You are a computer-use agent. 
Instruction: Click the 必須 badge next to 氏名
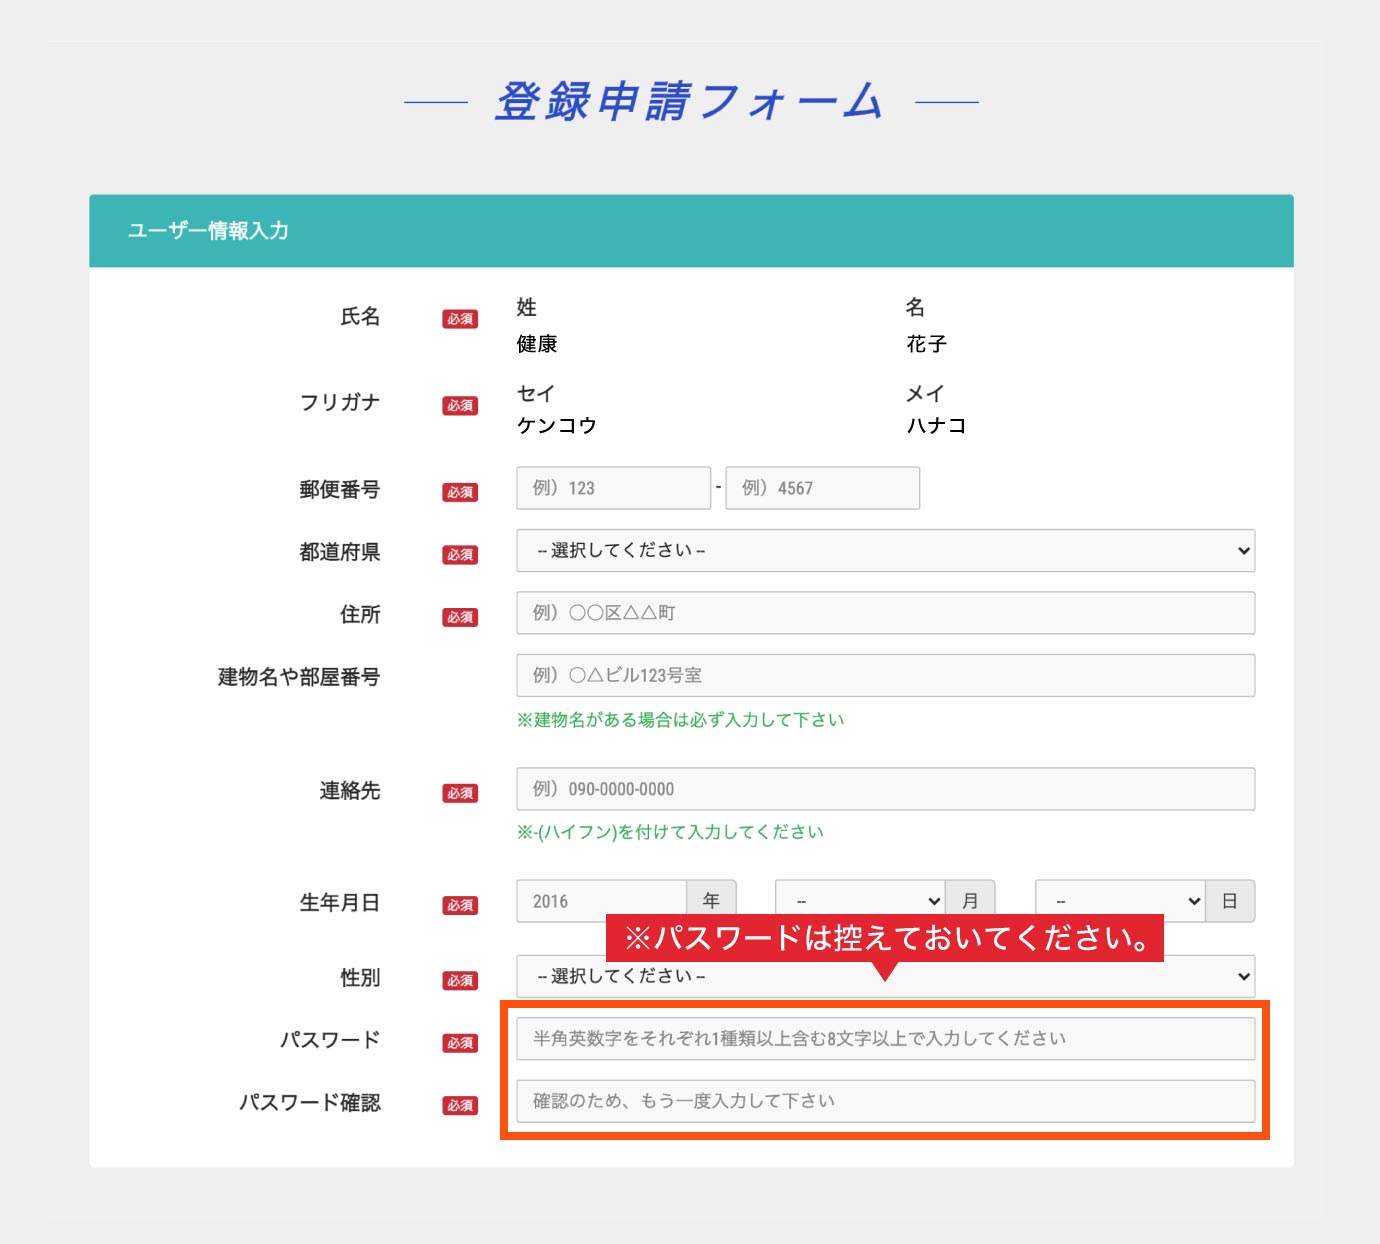tap(460, 319)
